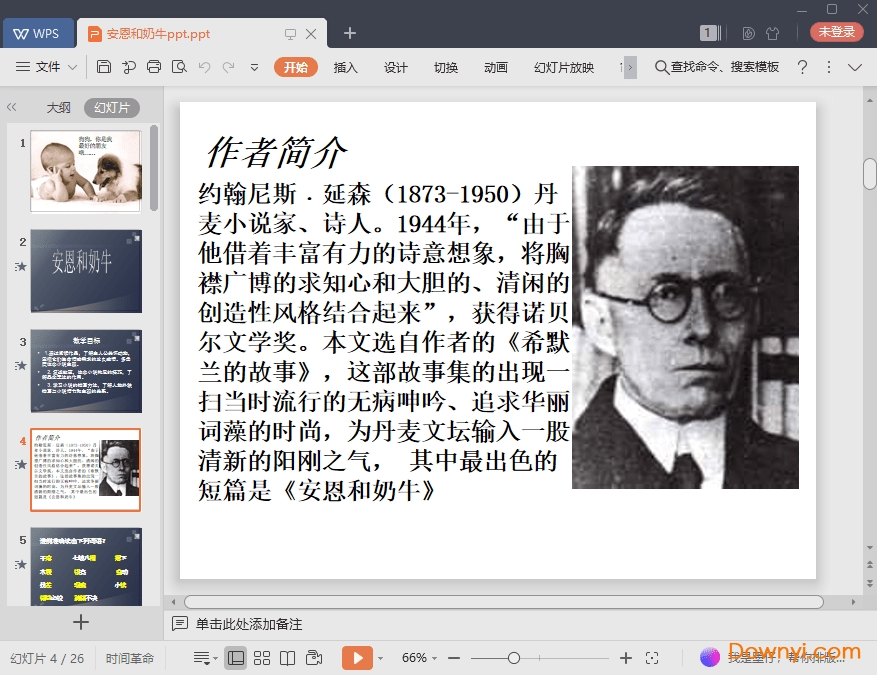The image size is (877, 675).
Task: Open the skin/shirt icon in title bar
Action: pyautogui.click(x=772, y=33)
